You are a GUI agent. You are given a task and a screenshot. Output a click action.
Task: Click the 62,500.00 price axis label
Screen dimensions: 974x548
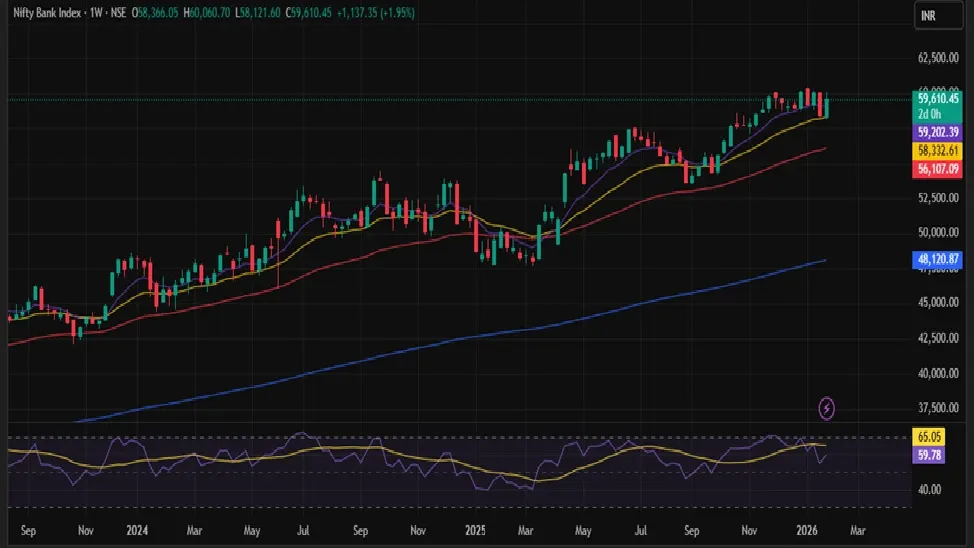coord(938,58)
